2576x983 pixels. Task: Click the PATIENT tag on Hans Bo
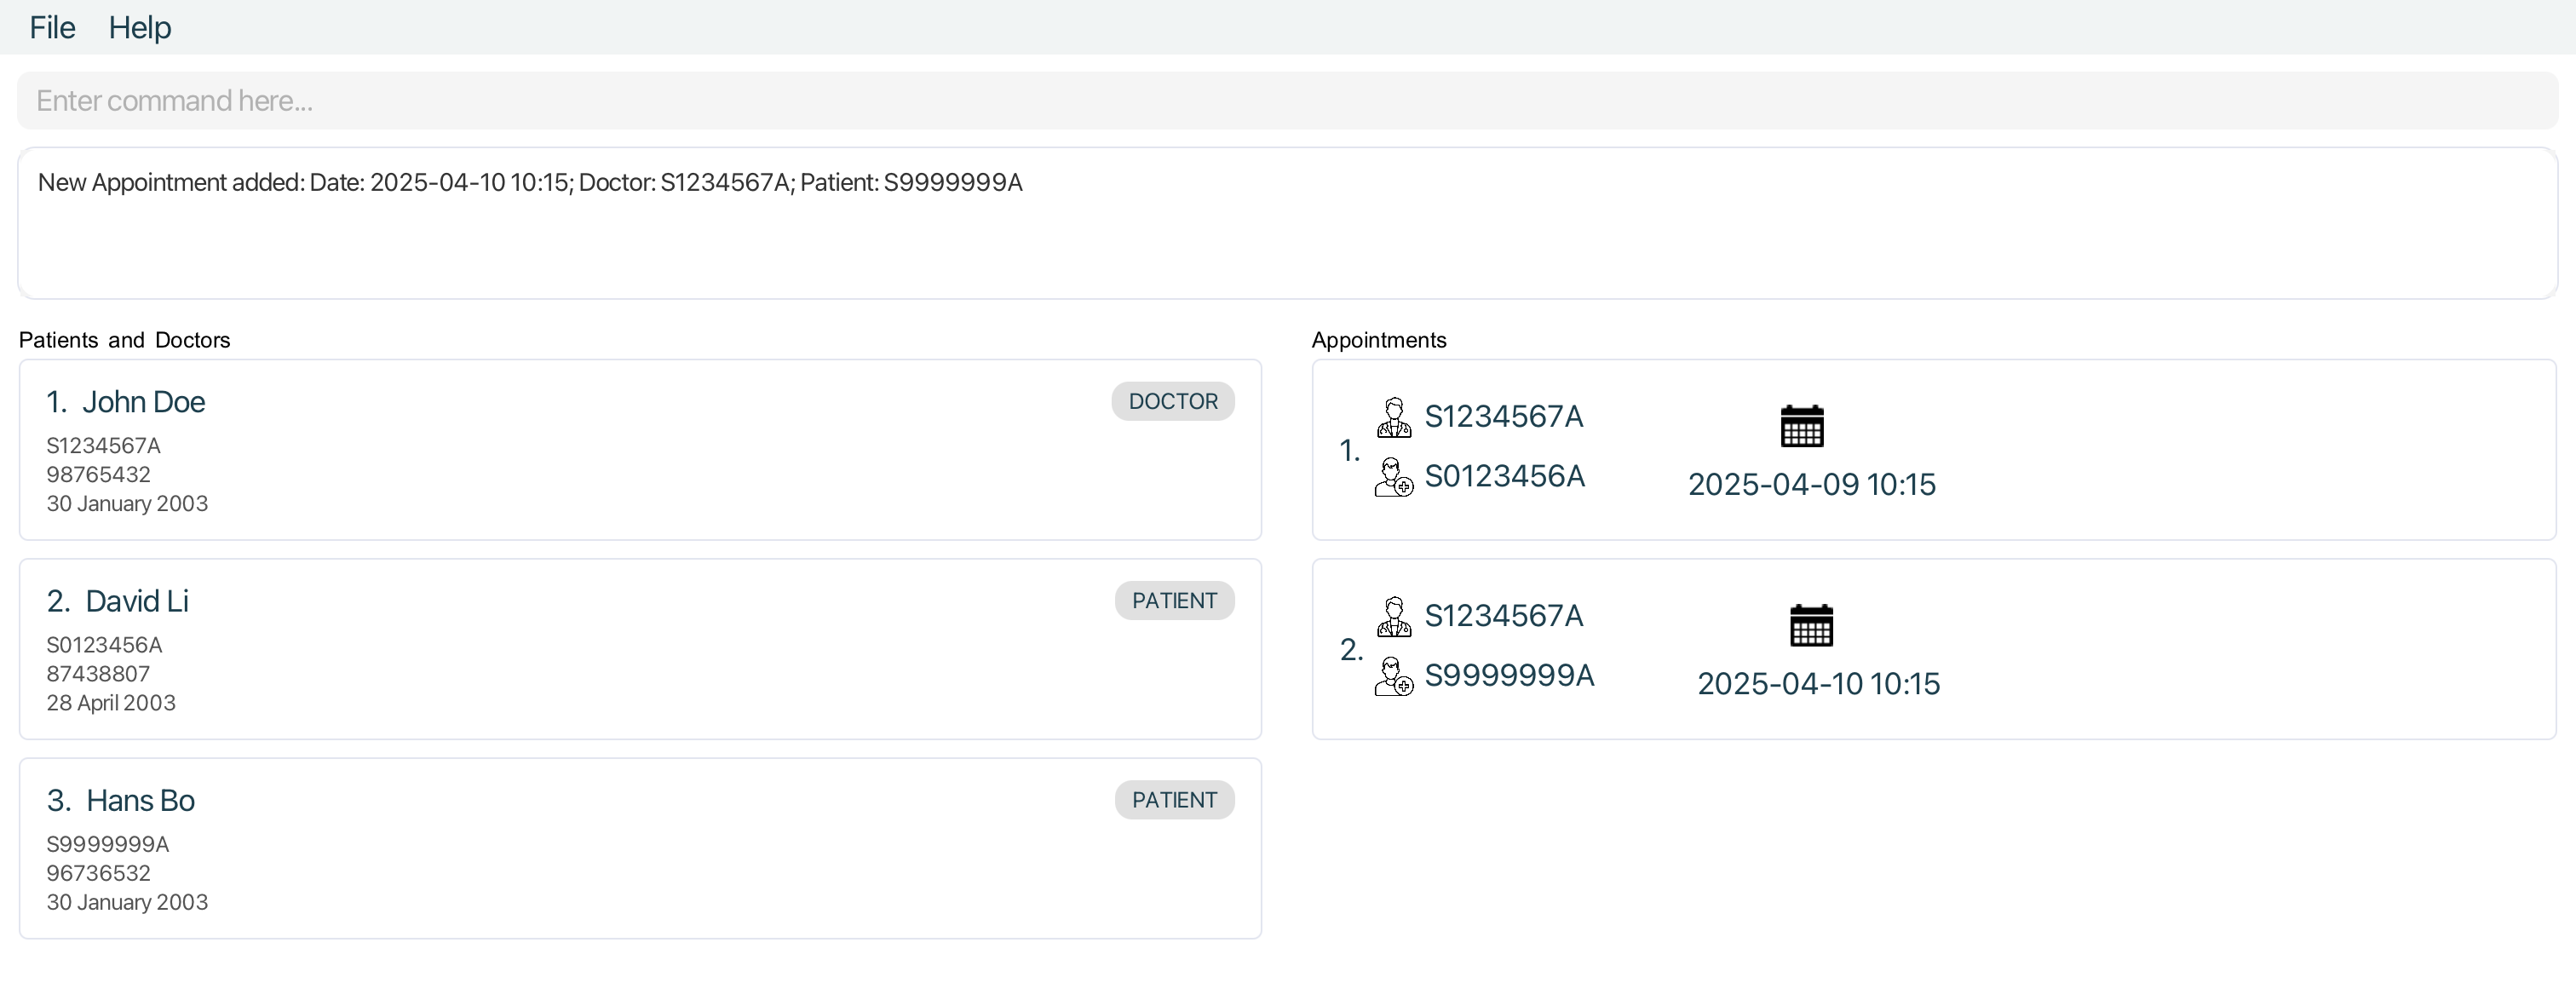tap(1174, 799)
